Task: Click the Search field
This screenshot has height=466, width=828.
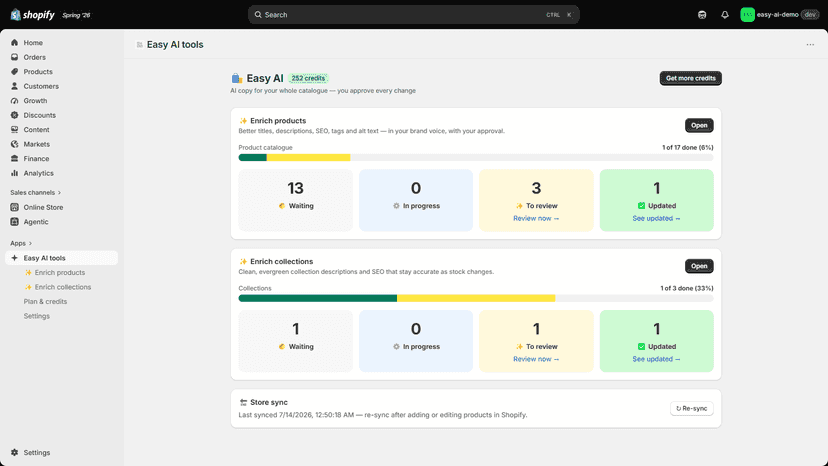Action: 413,15
